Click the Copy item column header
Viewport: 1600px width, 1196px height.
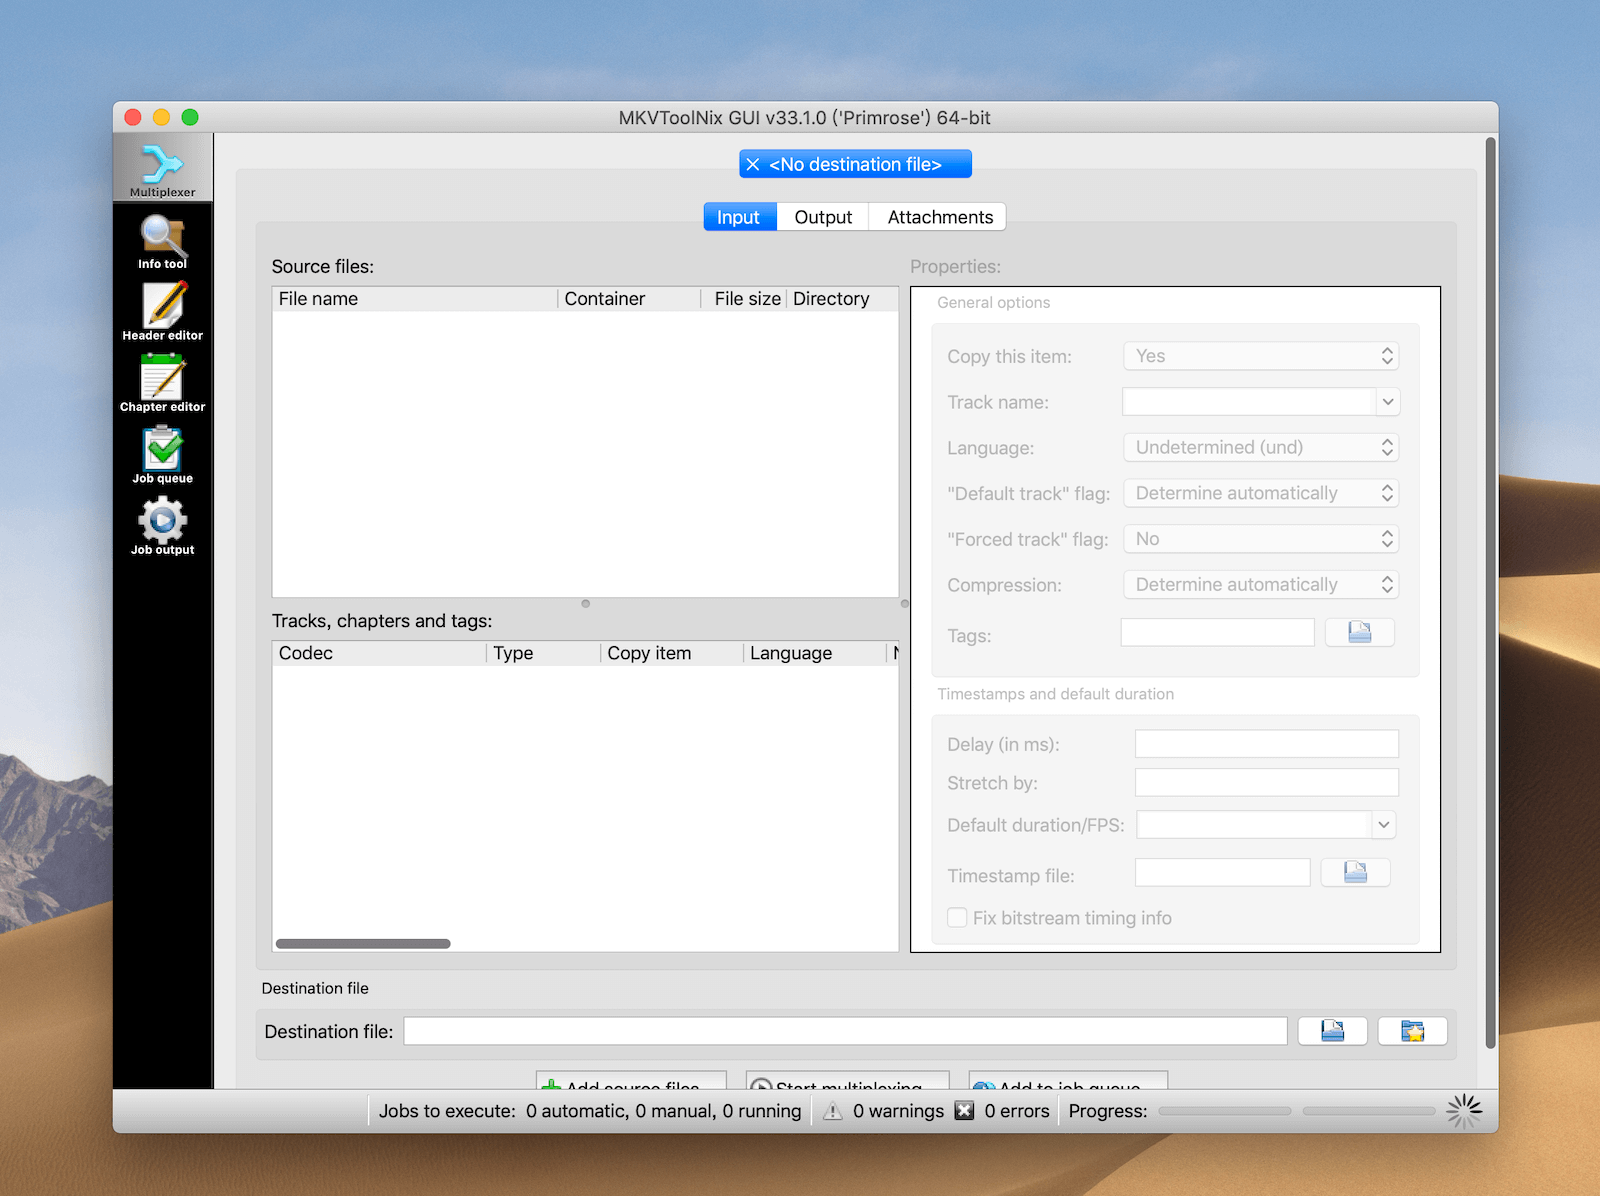[x=672, y=653]
